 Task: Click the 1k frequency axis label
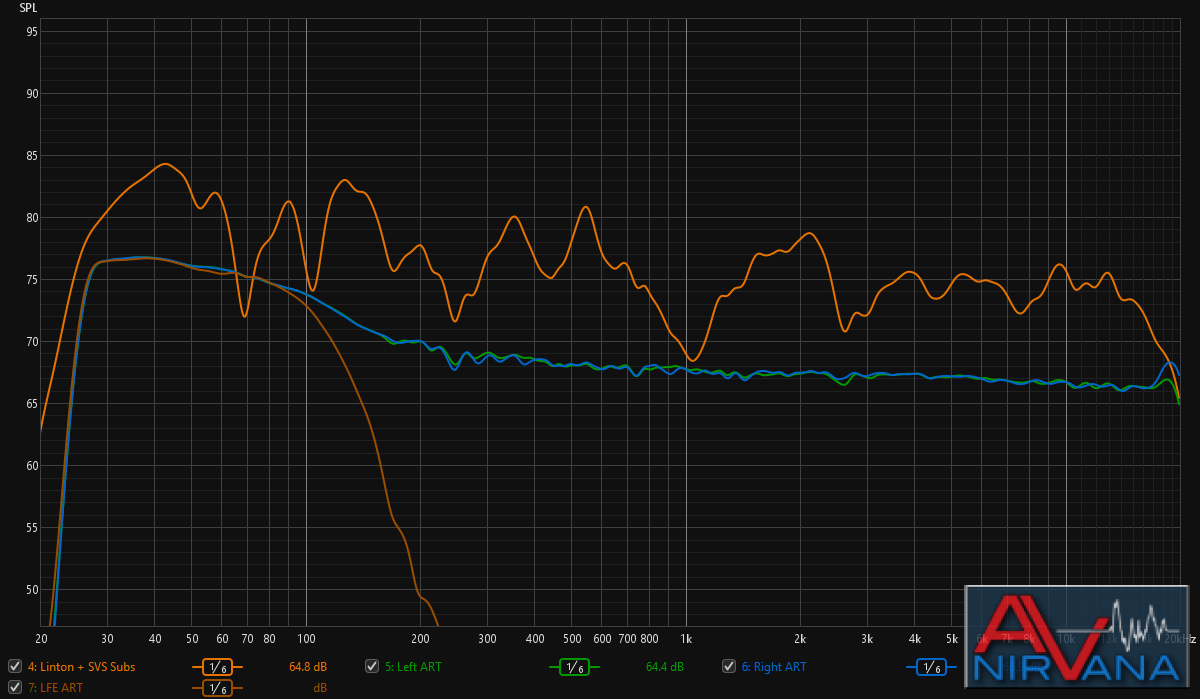(686, 638)
